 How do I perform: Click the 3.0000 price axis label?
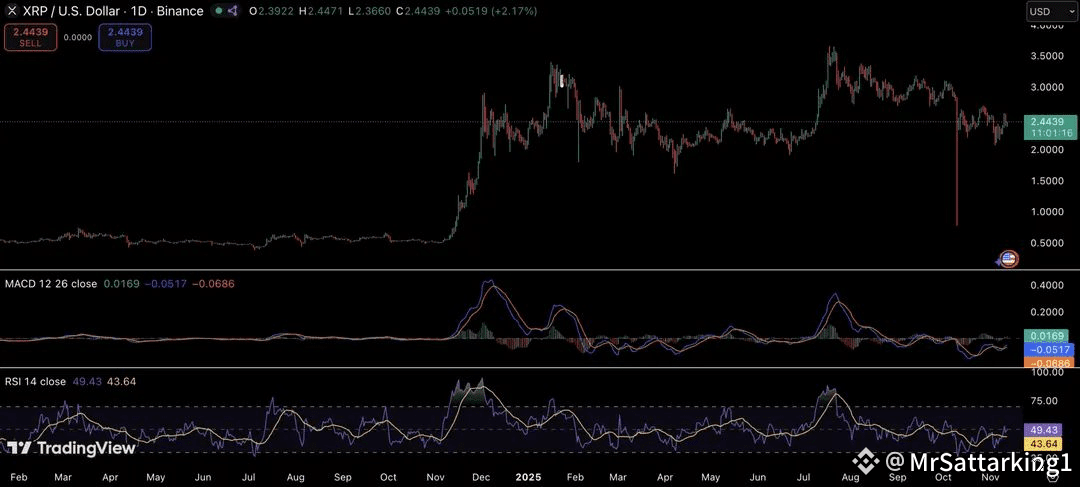point(1048,87)
